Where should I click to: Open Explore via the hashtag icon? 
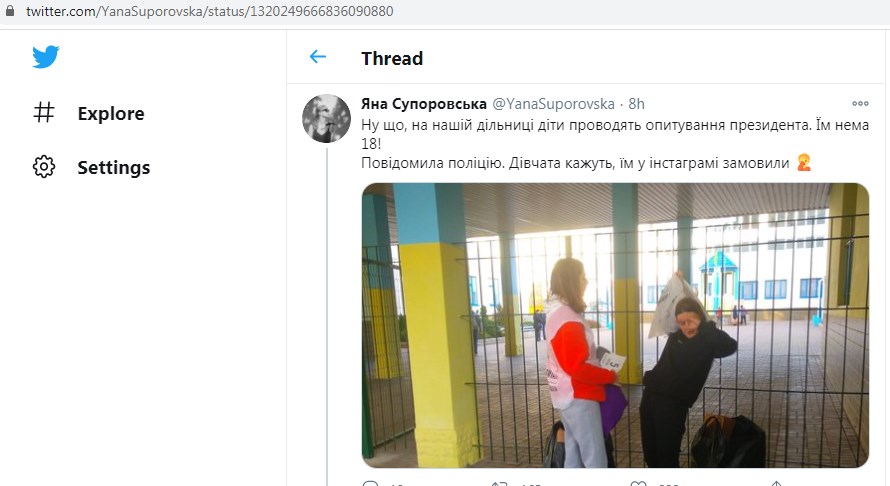[44, 112]
